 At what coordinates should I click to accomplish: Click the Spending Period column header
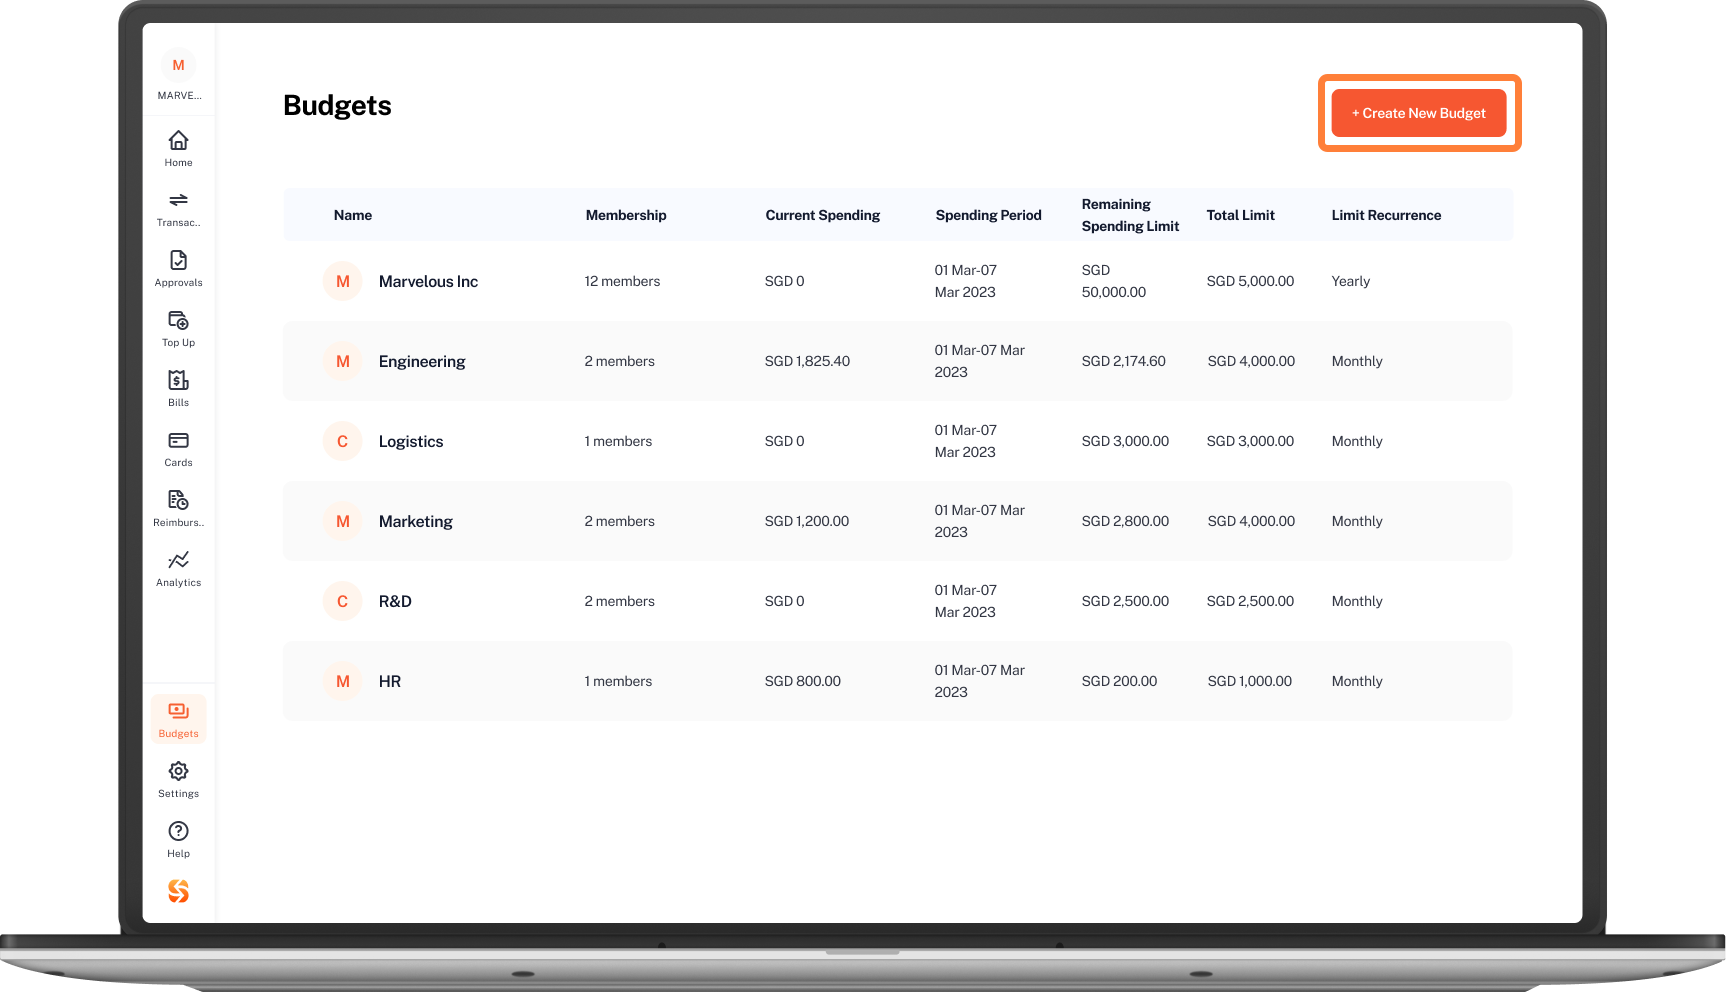click(x=988, y=215)
